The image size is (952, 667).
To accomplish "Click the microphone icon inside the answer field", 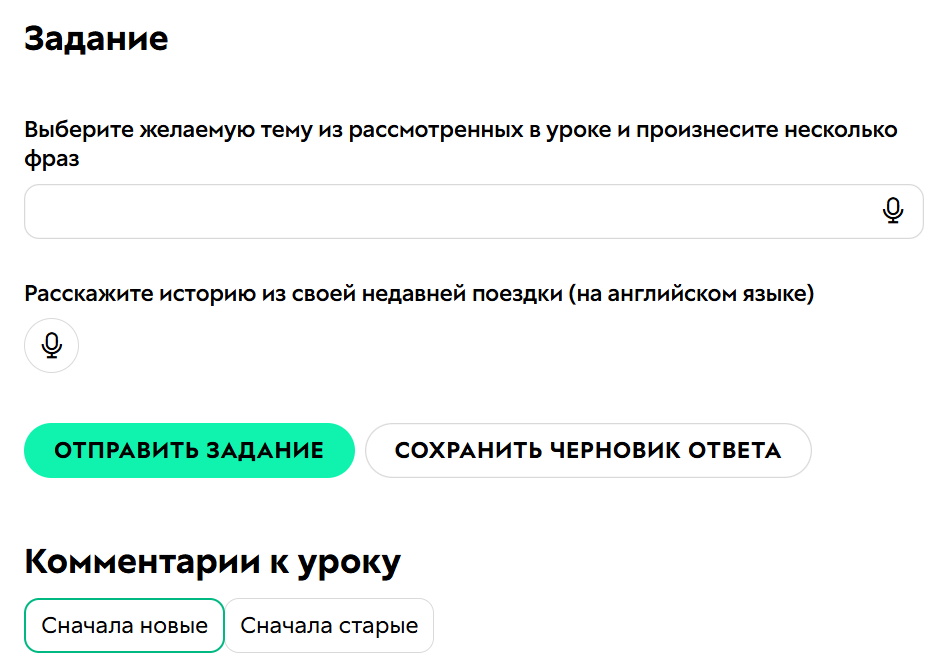I will coord(893,210).
